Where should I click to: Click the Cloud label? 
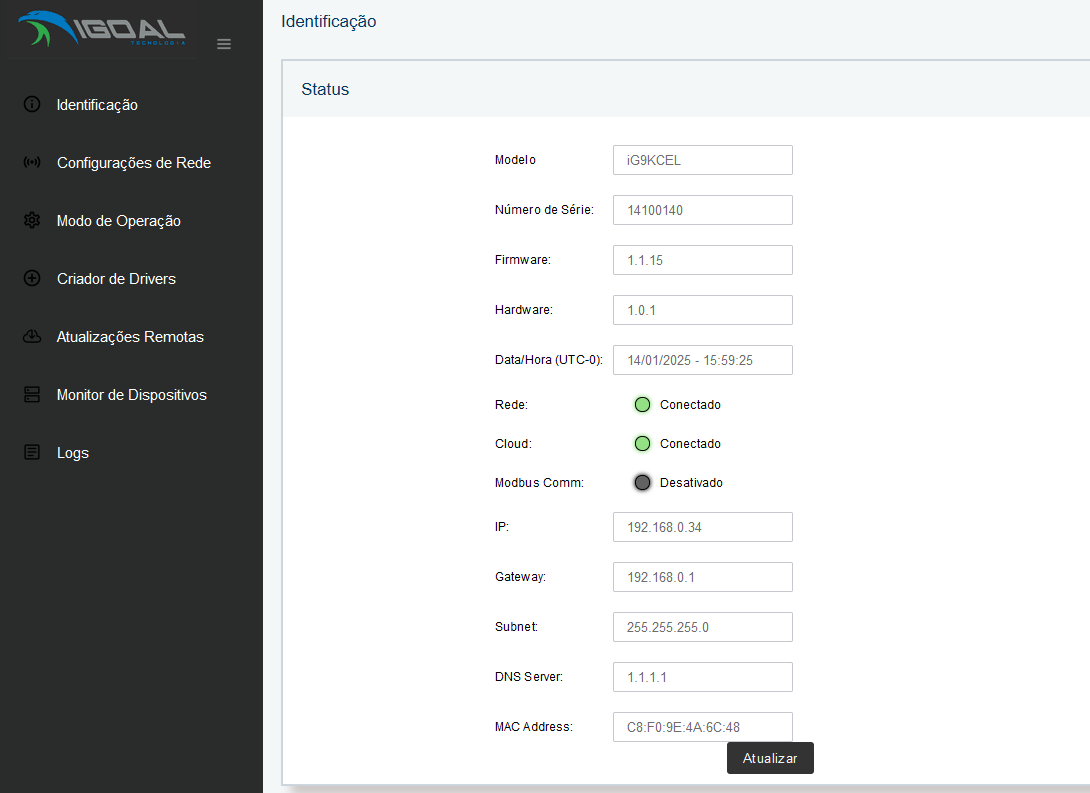513,443
